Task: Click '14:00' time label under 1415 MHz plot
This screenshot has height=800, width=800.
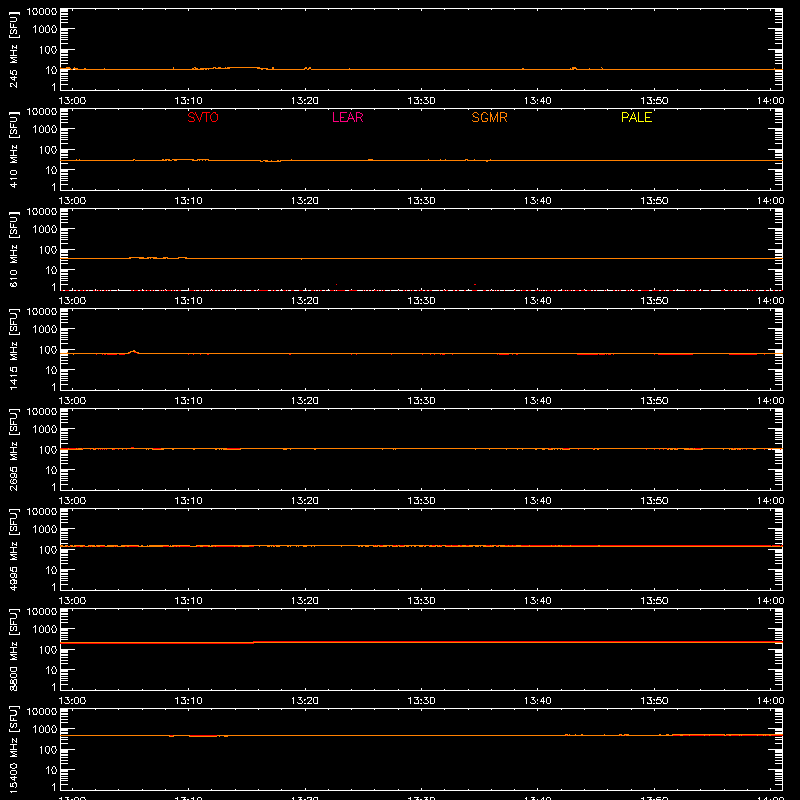Action: pyautogui.click(x=770, y=401)
